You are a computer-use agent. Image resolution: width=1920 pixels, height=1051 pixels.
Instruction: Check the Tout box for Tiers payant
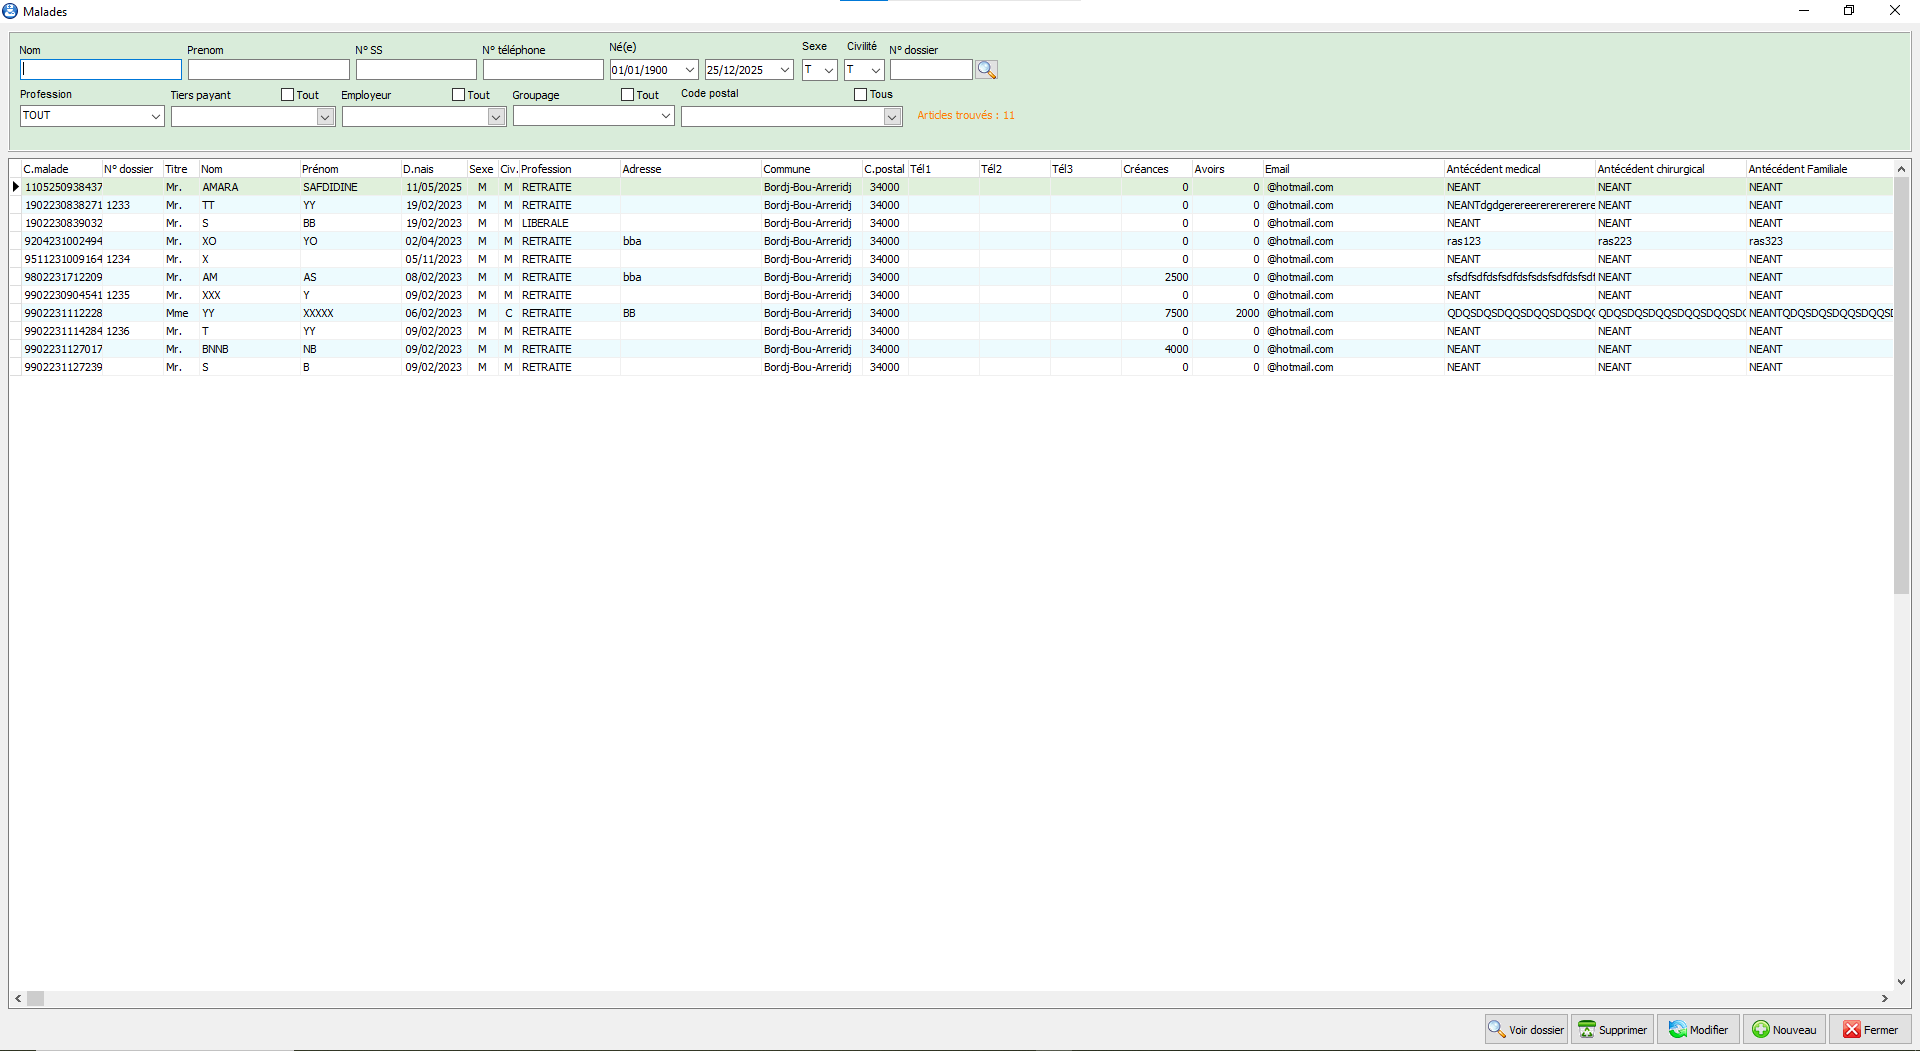click(288, 95)
